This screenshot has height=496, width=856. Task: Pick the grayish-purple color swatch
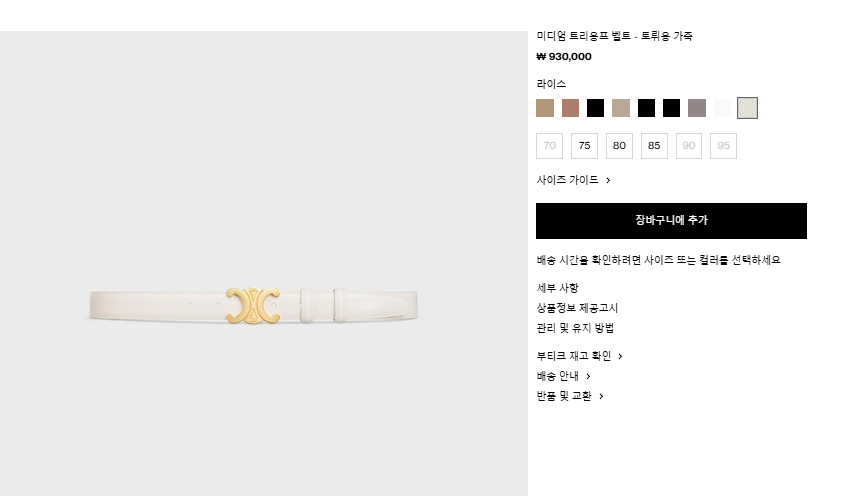click(x=697, y=108)
